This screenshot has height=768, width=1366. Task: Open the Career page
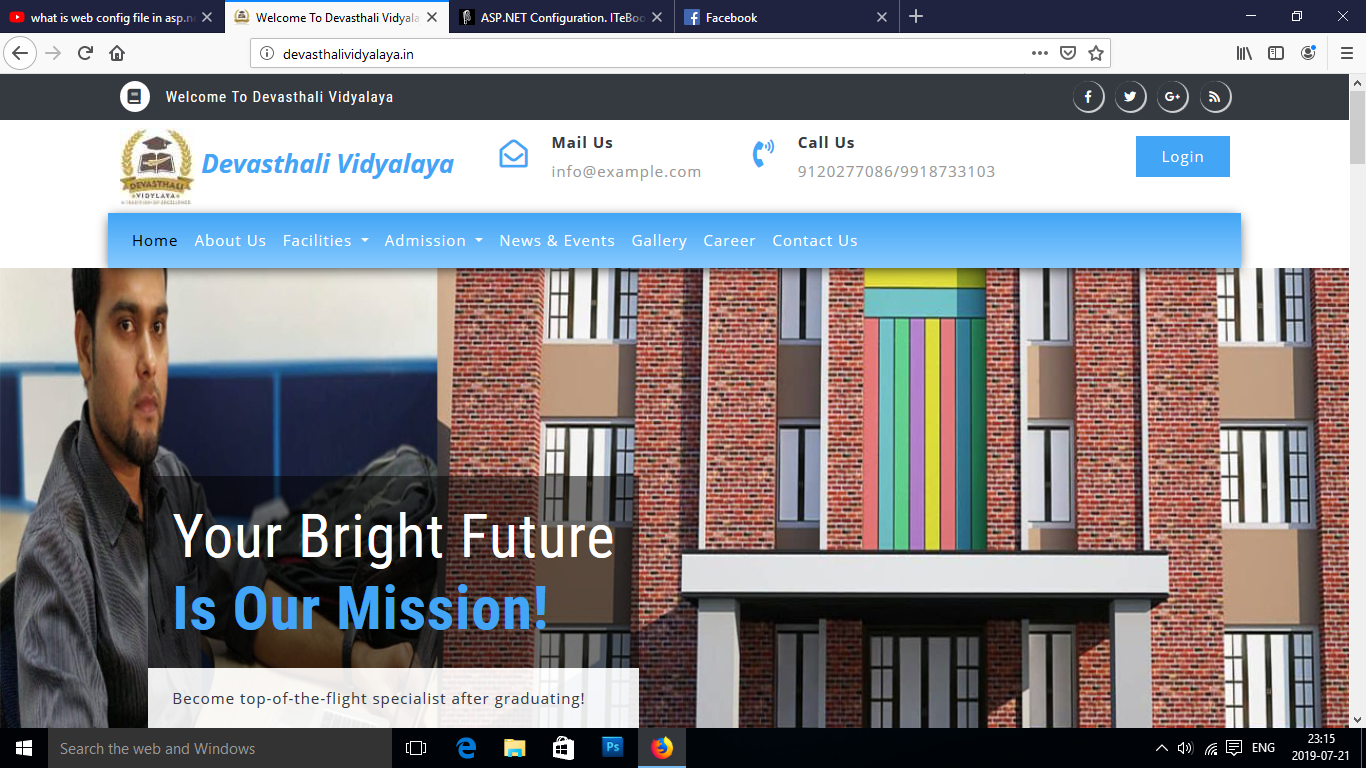click(729, 241)
